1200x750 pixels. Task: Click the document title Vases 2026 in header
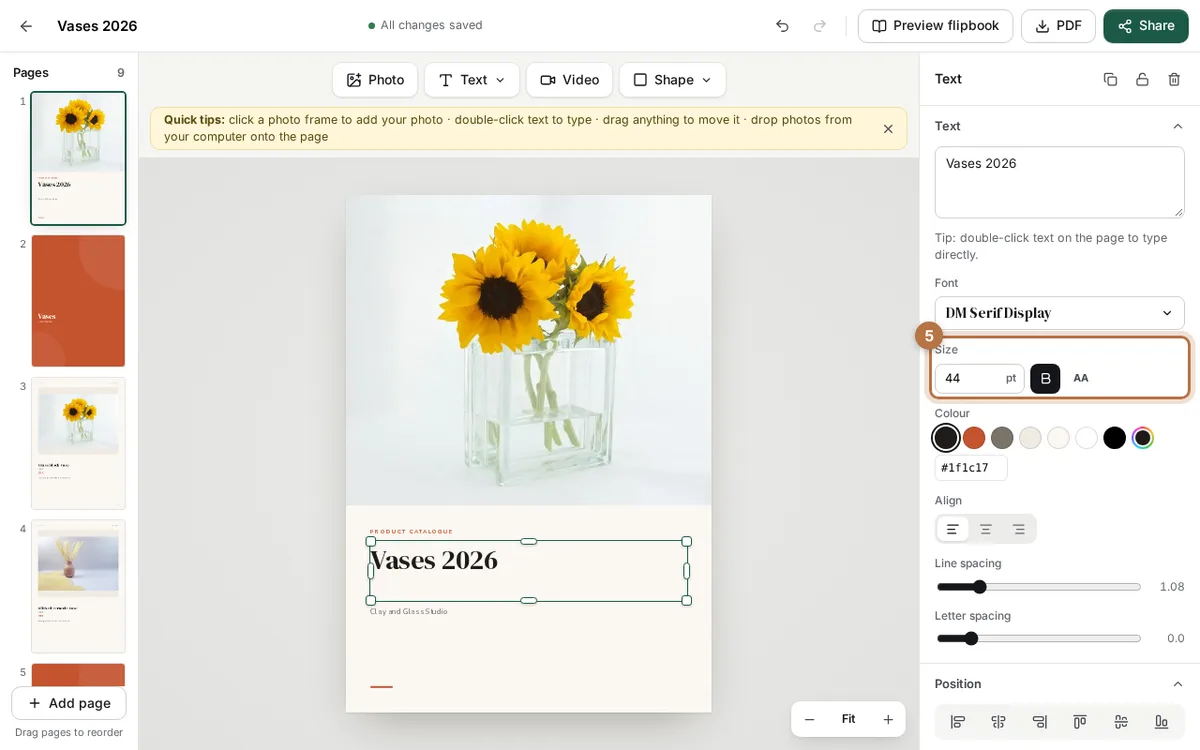tap(97, 26)
